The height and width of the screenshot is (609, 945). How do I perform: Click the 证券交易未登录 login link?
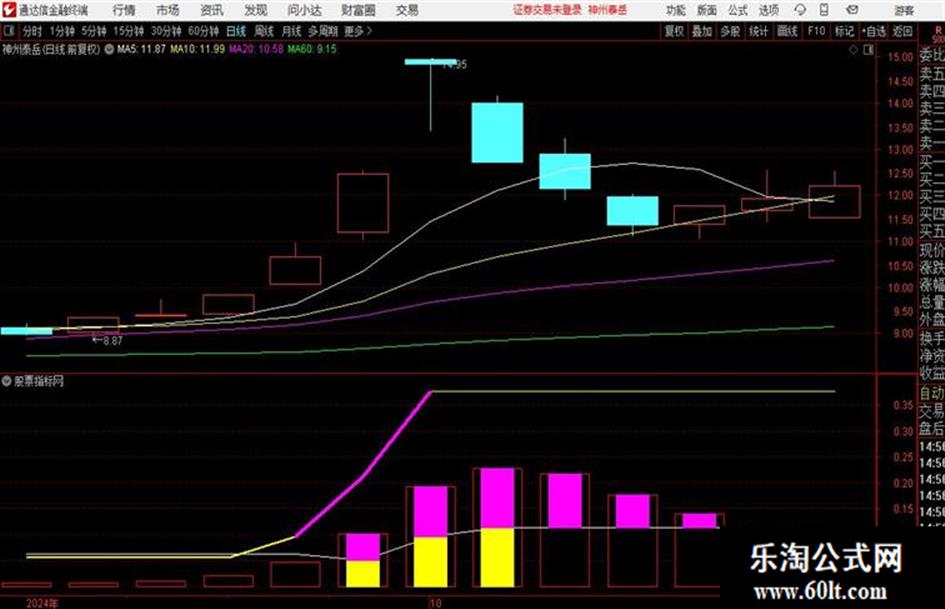pyautogui.click(x=547, y=10)
